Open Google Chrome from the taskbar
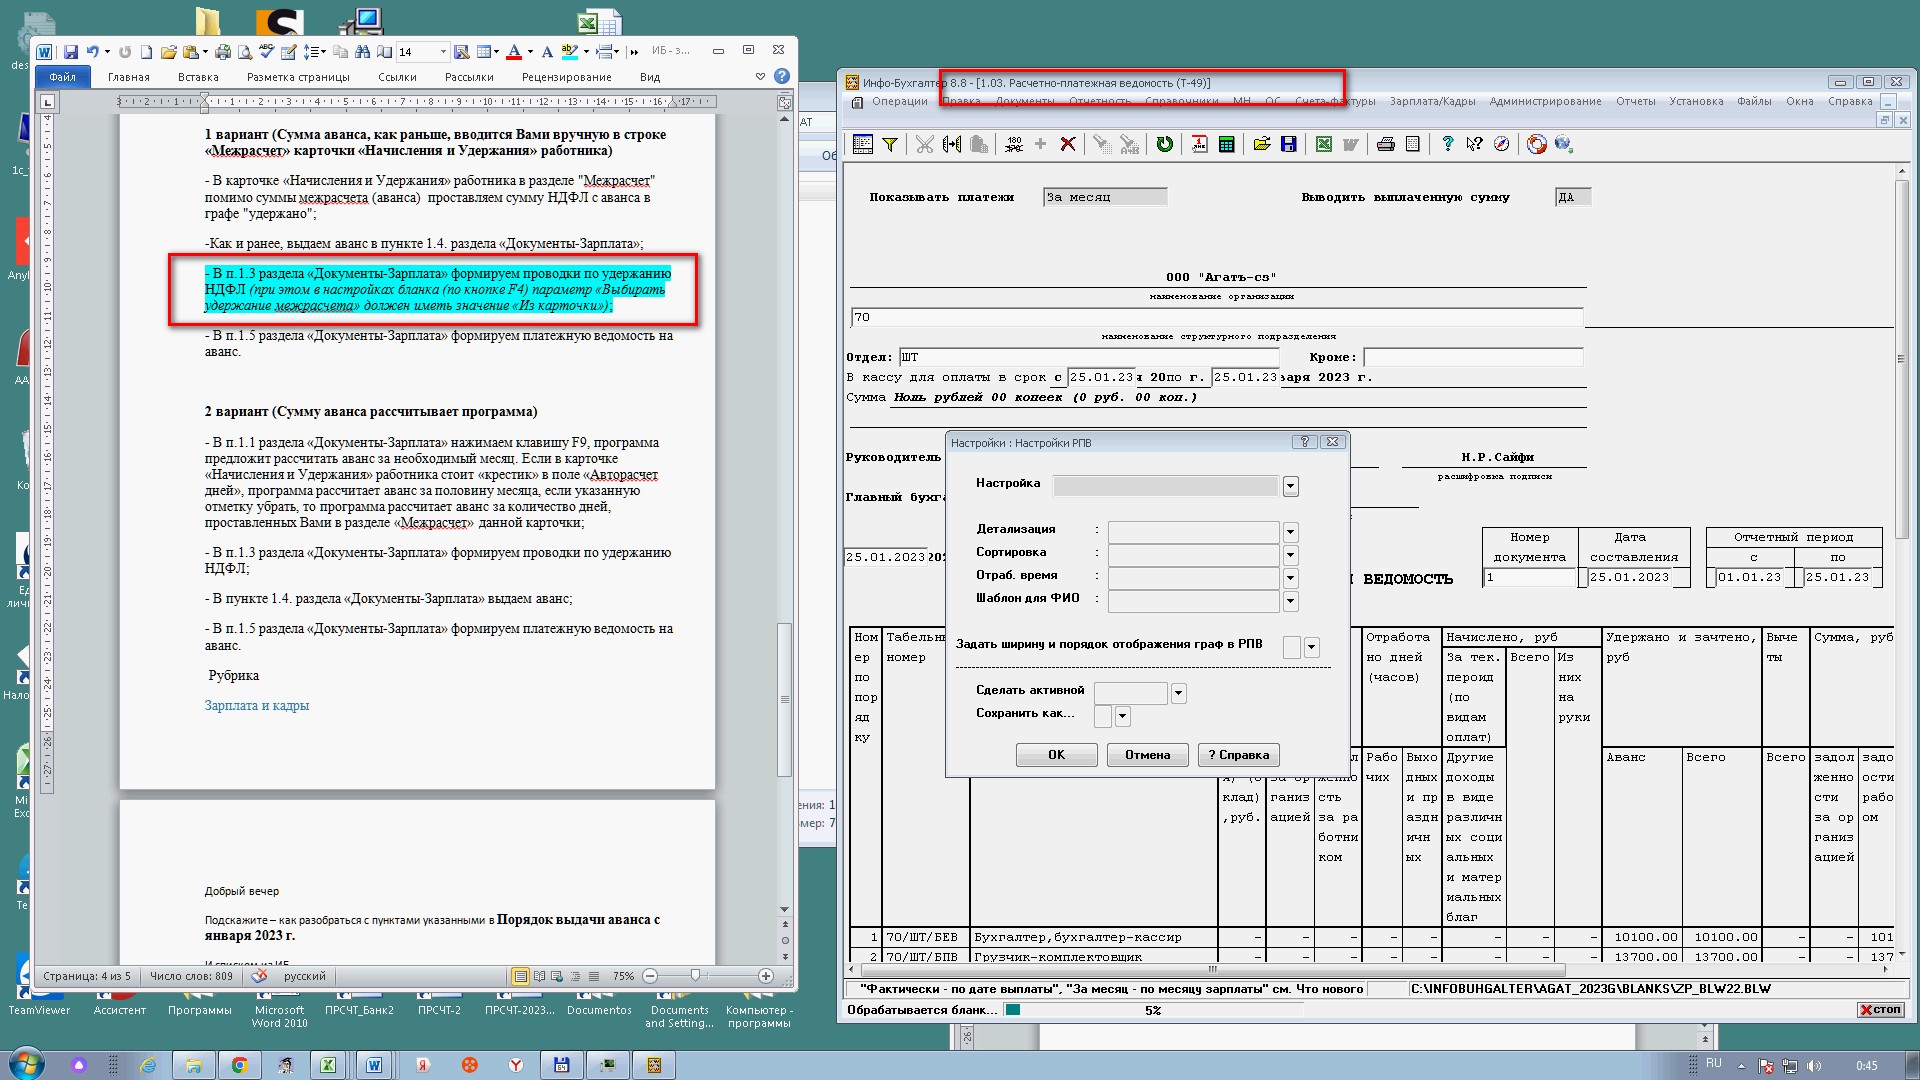Viewport: 1920px width, 1080px height. [239, 1065]
